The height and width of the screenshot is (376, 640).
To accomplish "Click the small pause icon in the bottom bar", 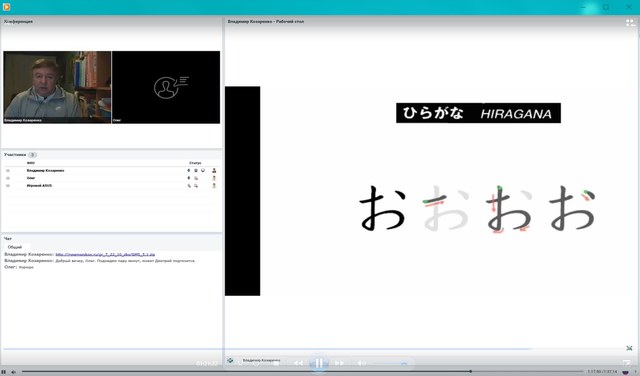I will point(4,372).
